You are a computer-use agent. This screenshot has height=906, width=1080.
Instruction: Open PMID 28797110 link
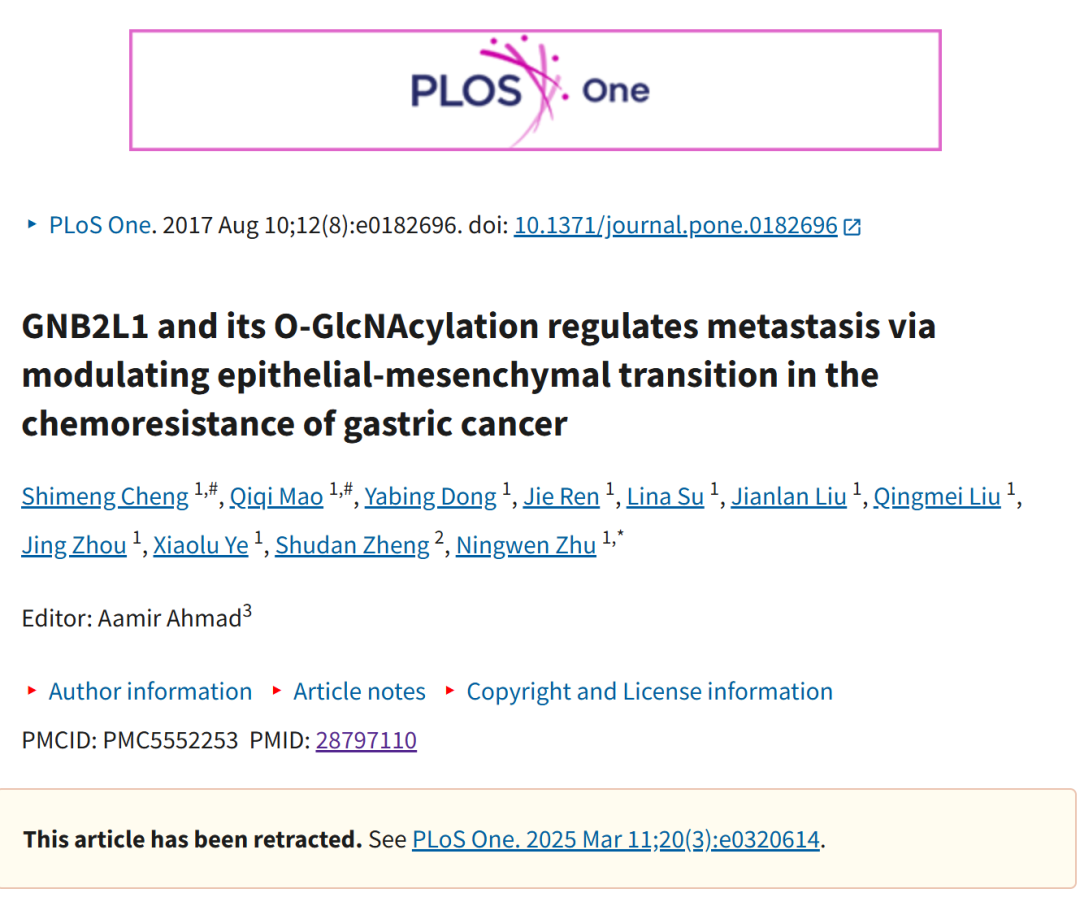click(x=366, y=740)
